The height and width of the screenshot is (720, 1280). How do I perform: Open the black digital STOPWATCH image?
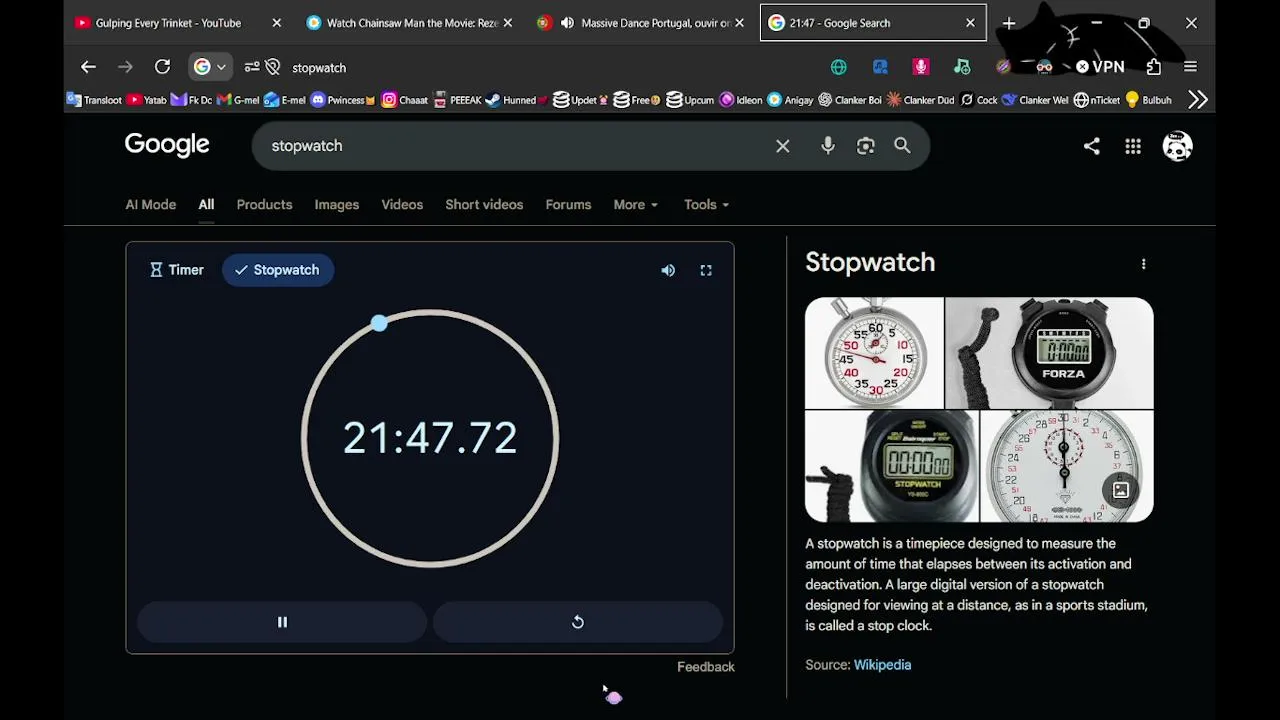(892, 466)
